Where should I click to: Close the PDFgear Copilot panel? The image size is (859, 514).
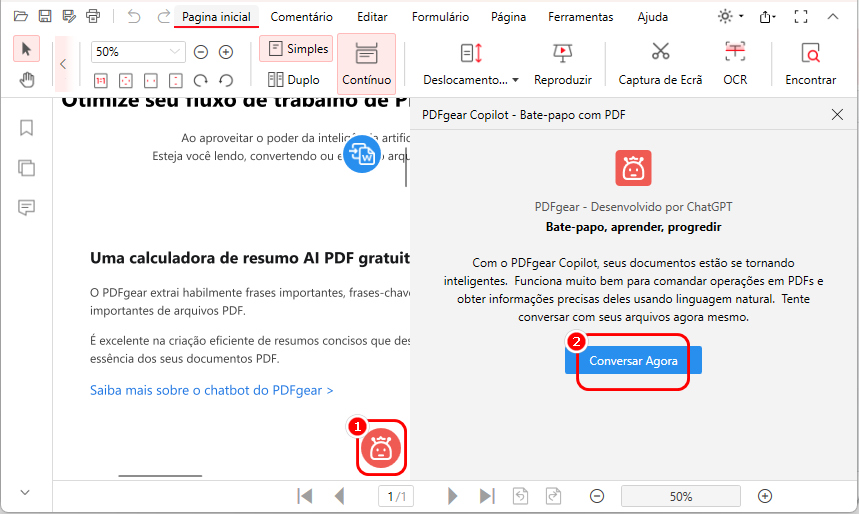click(x=837, y=115)
